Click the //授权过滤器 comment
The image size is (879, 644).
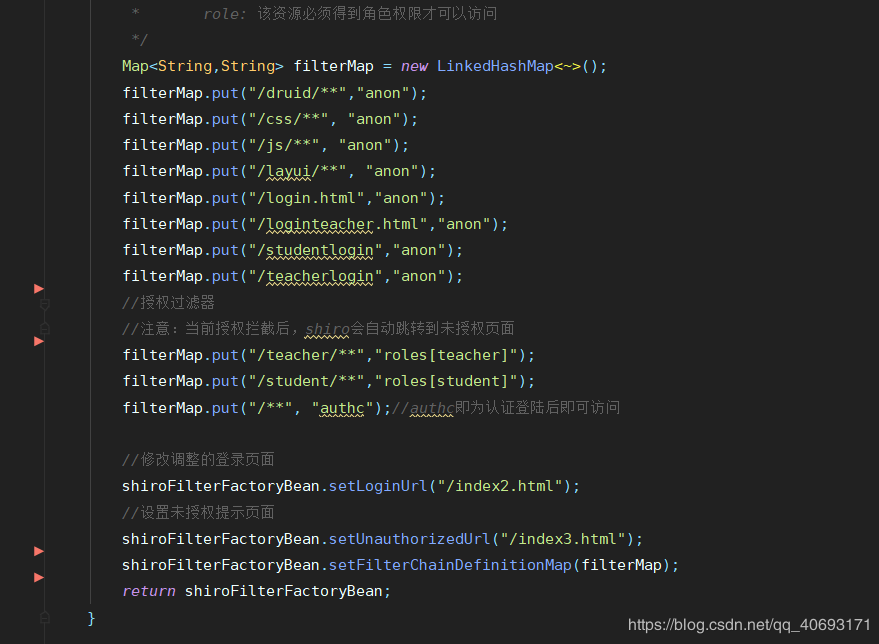pos(168,303)
